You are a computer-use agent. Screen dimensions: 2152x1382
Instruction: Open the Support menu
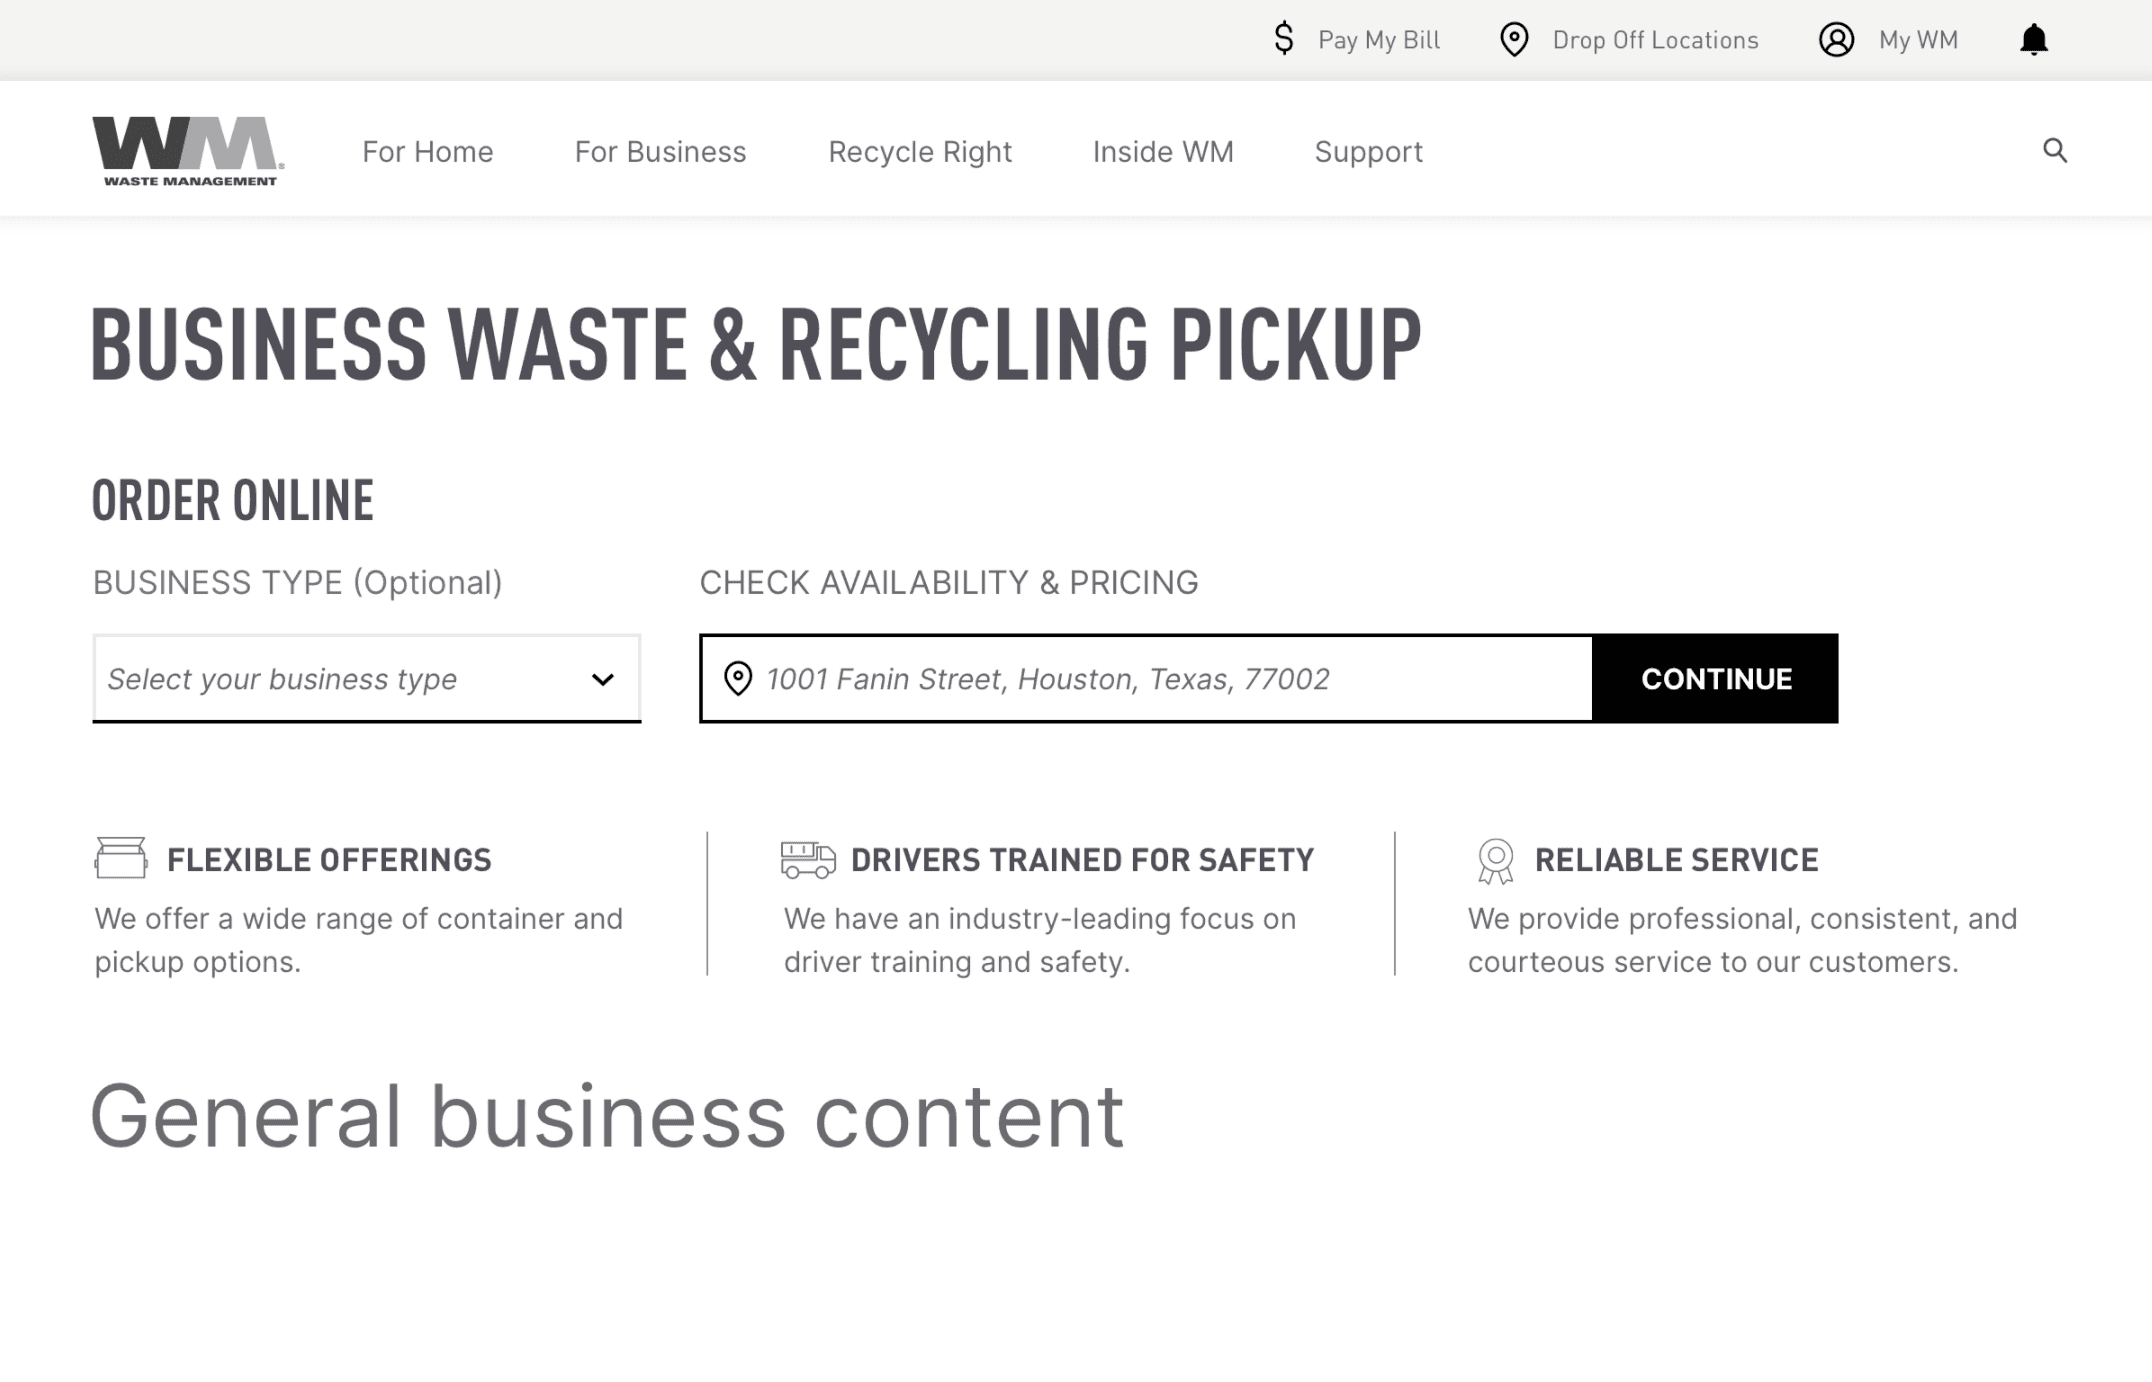(x=1367, y=151)
